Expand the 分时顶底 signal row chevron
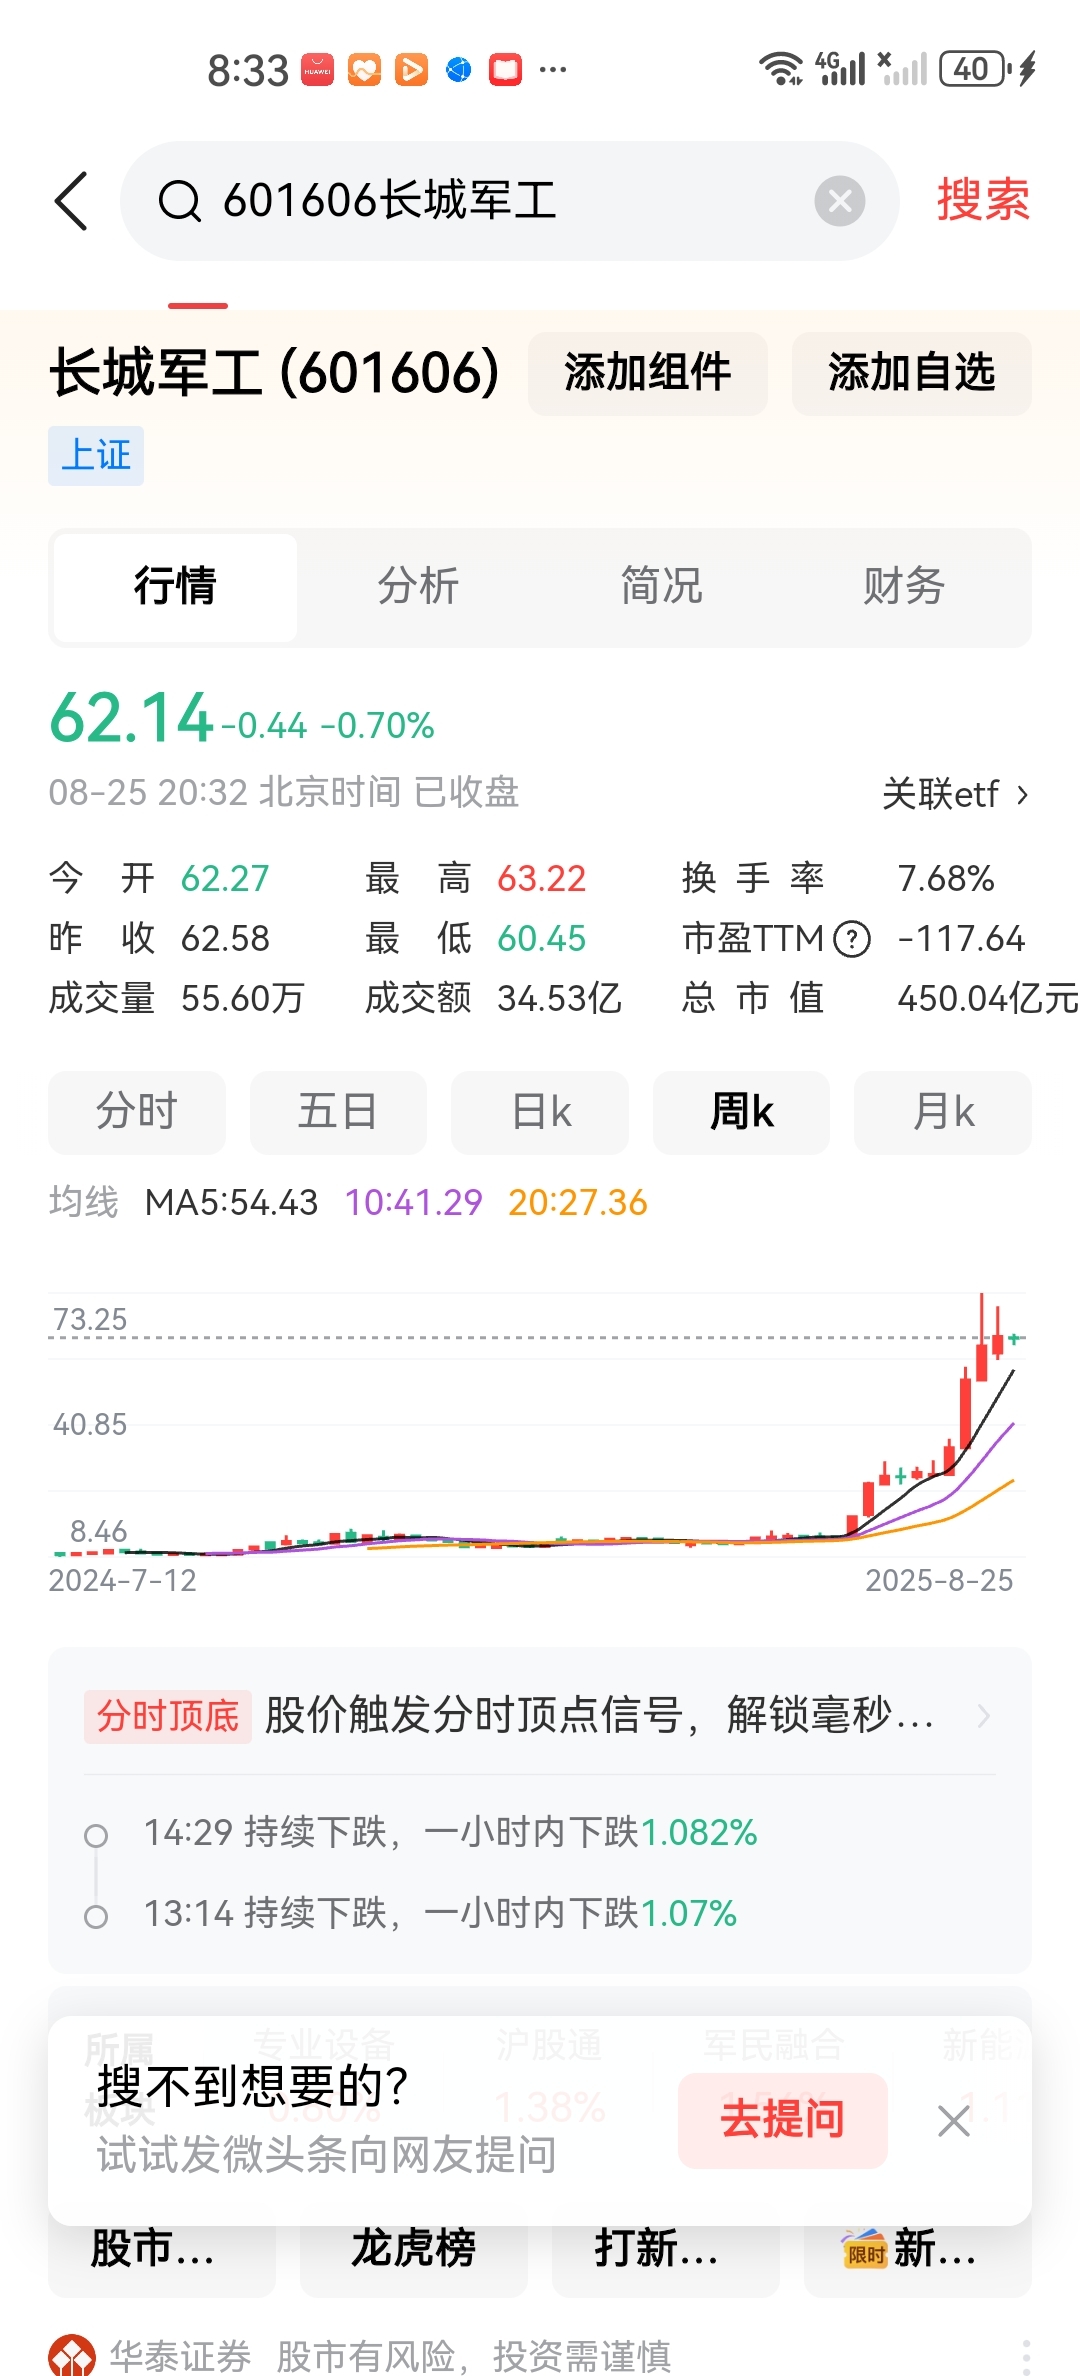This screenshot has height=2376, width=1080. [x=984, y=1716]
